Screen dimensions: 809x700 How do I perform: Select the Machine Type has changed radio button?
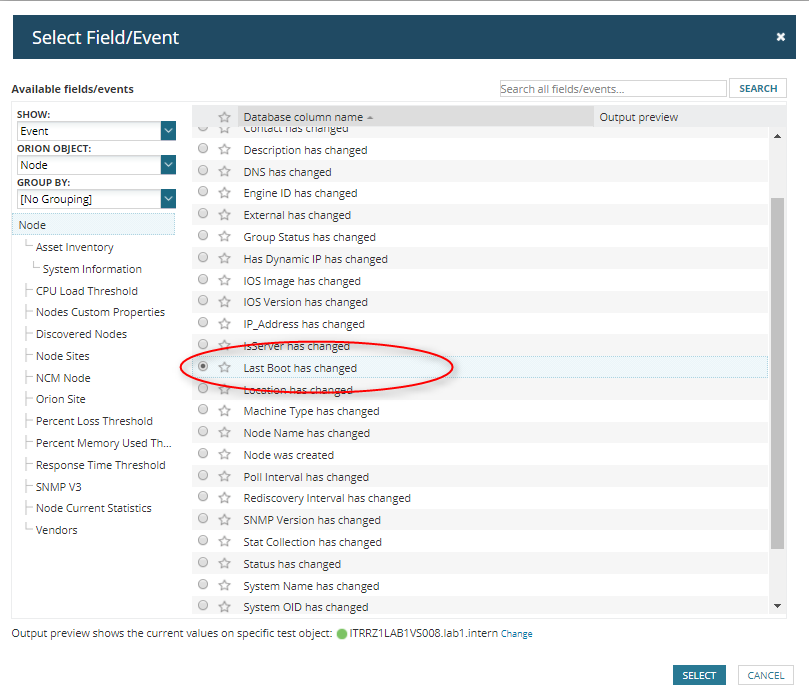click(x=203, y=410)
